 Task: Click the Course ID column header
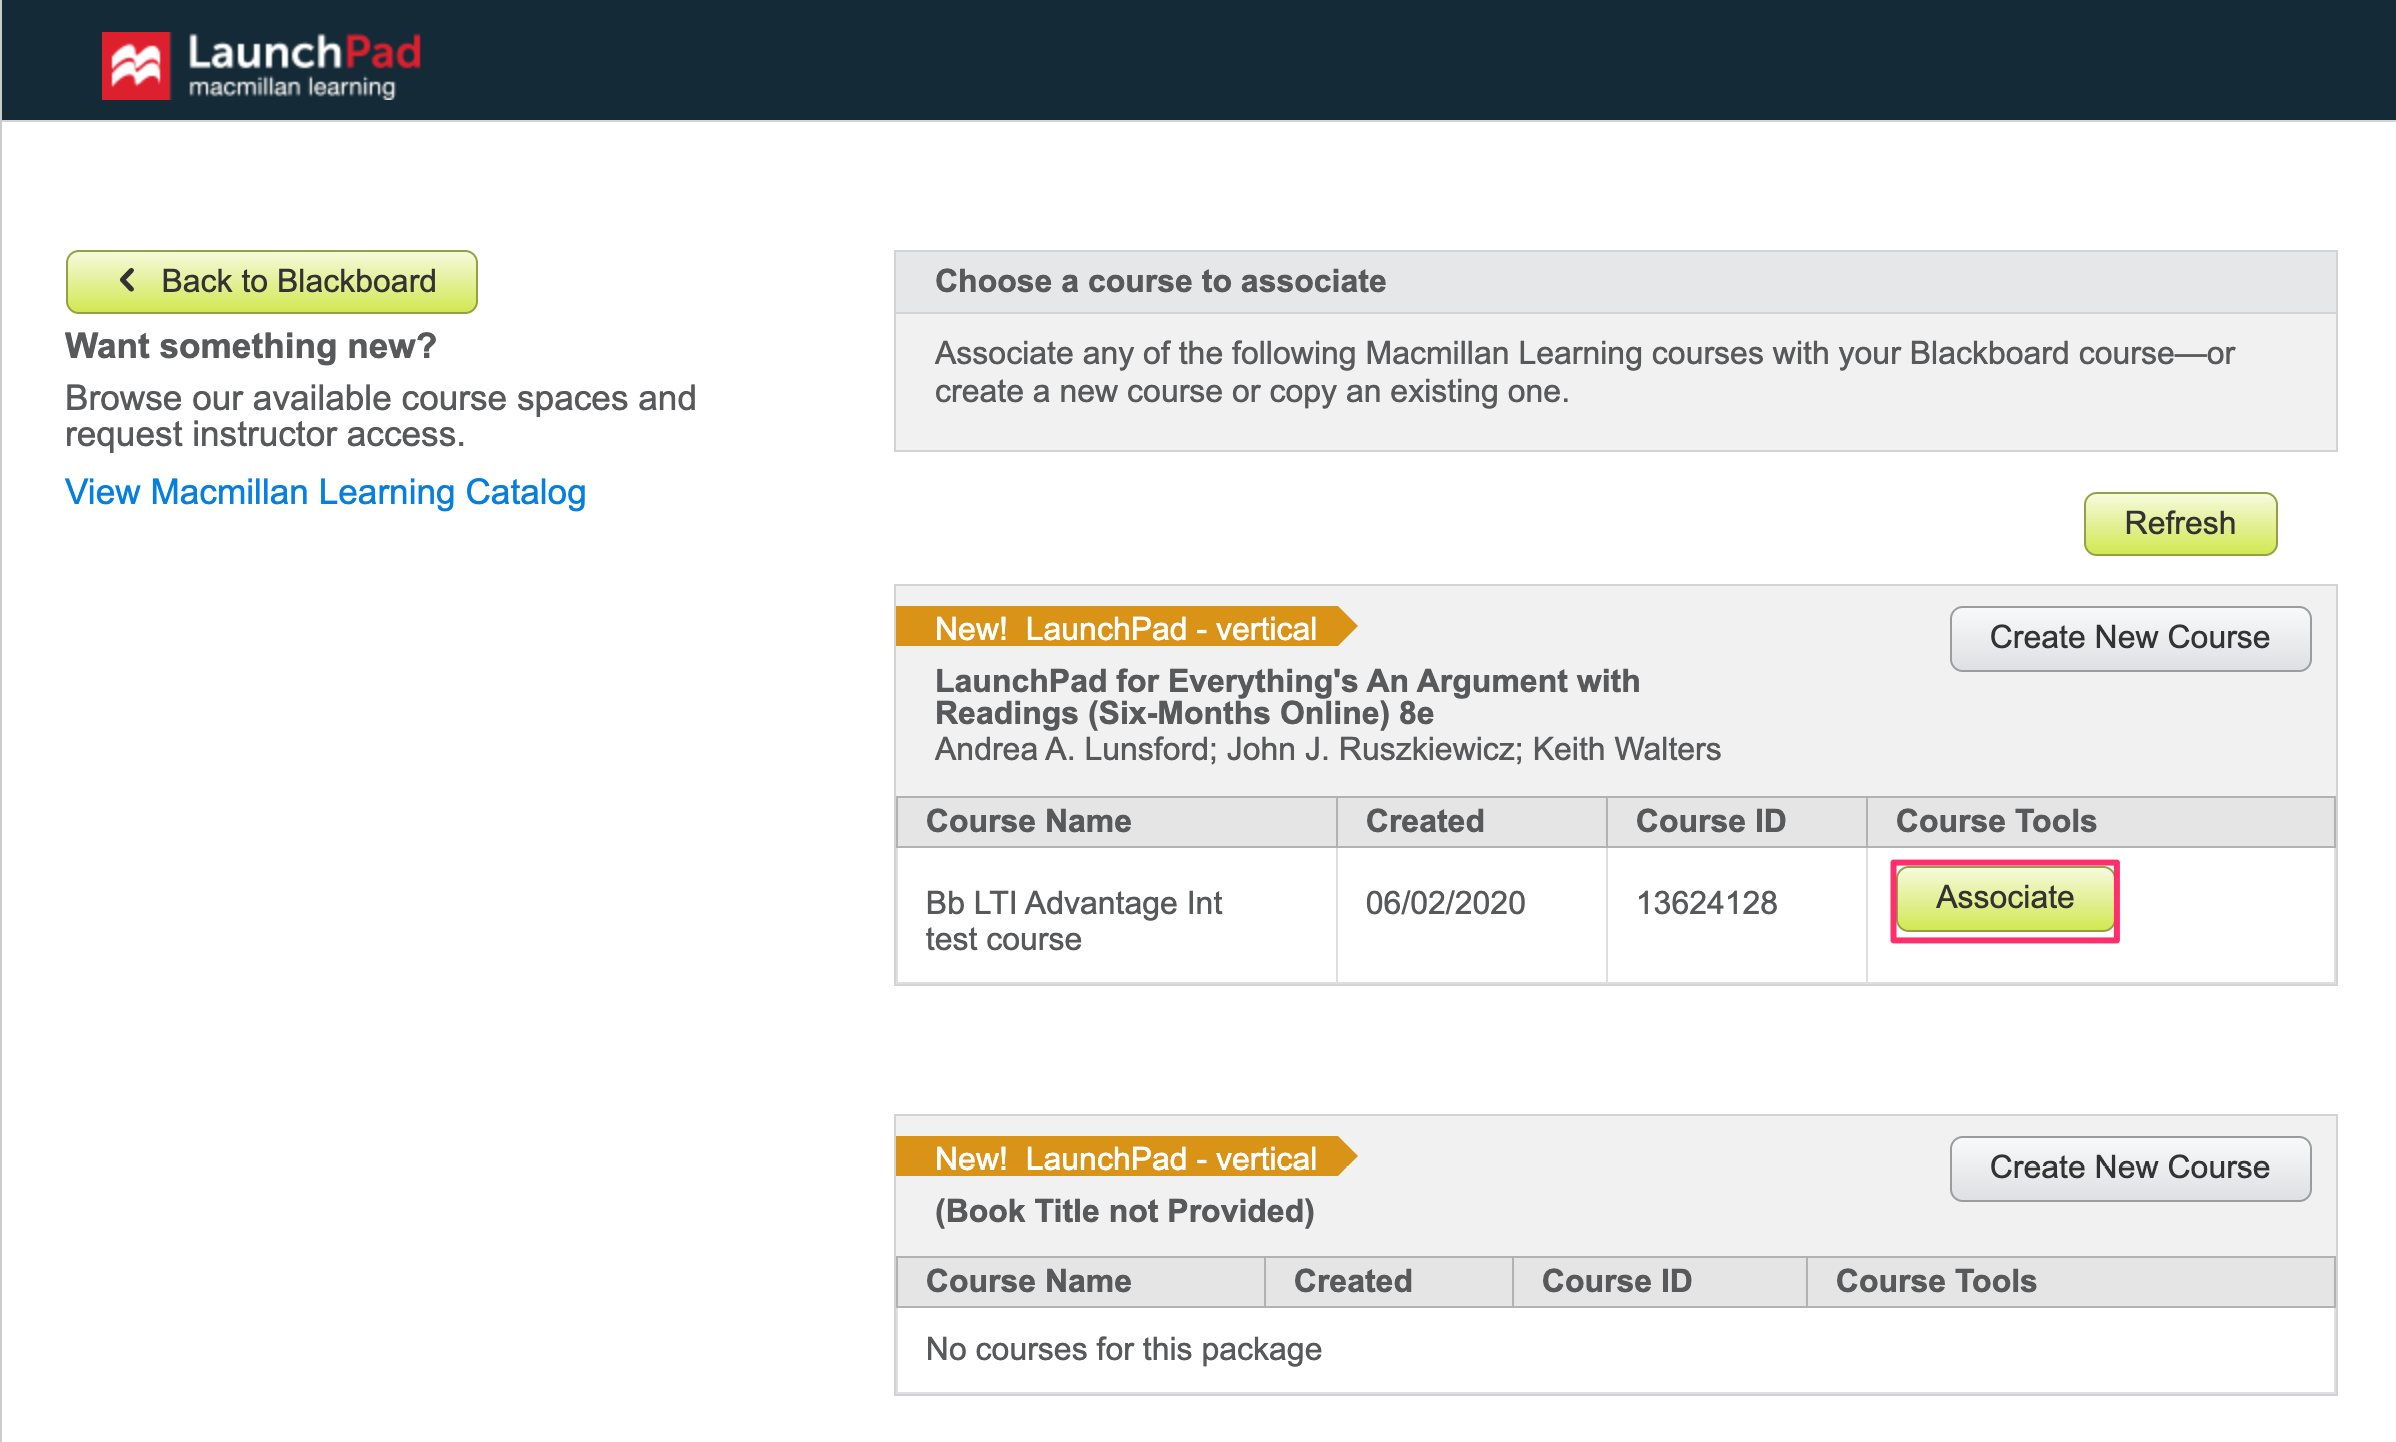click(x=1710, y=821)
